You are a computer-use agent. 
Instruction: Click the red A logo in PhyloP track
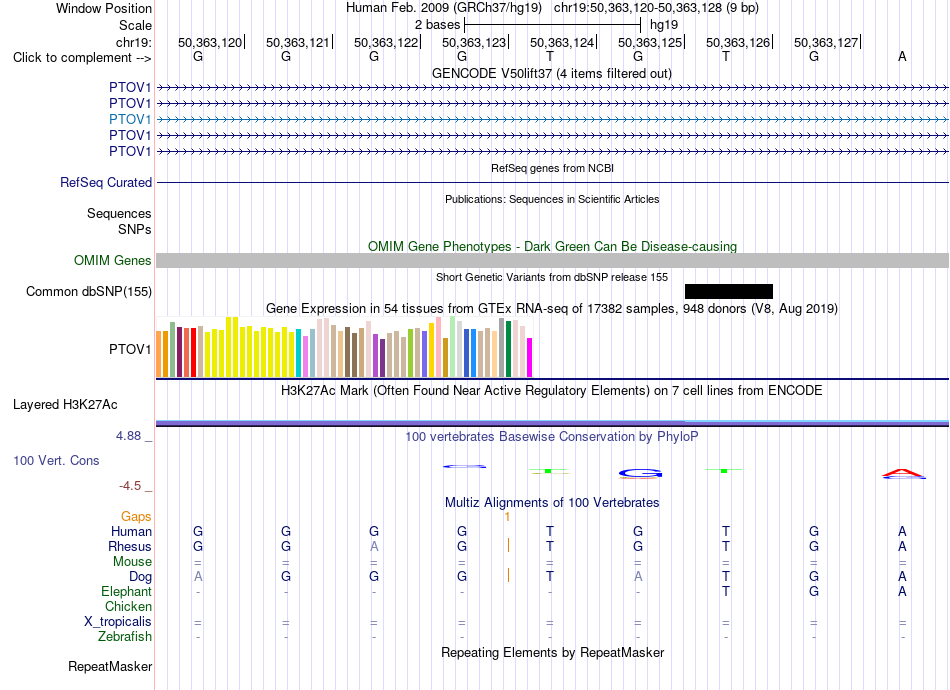pos(903,473)
